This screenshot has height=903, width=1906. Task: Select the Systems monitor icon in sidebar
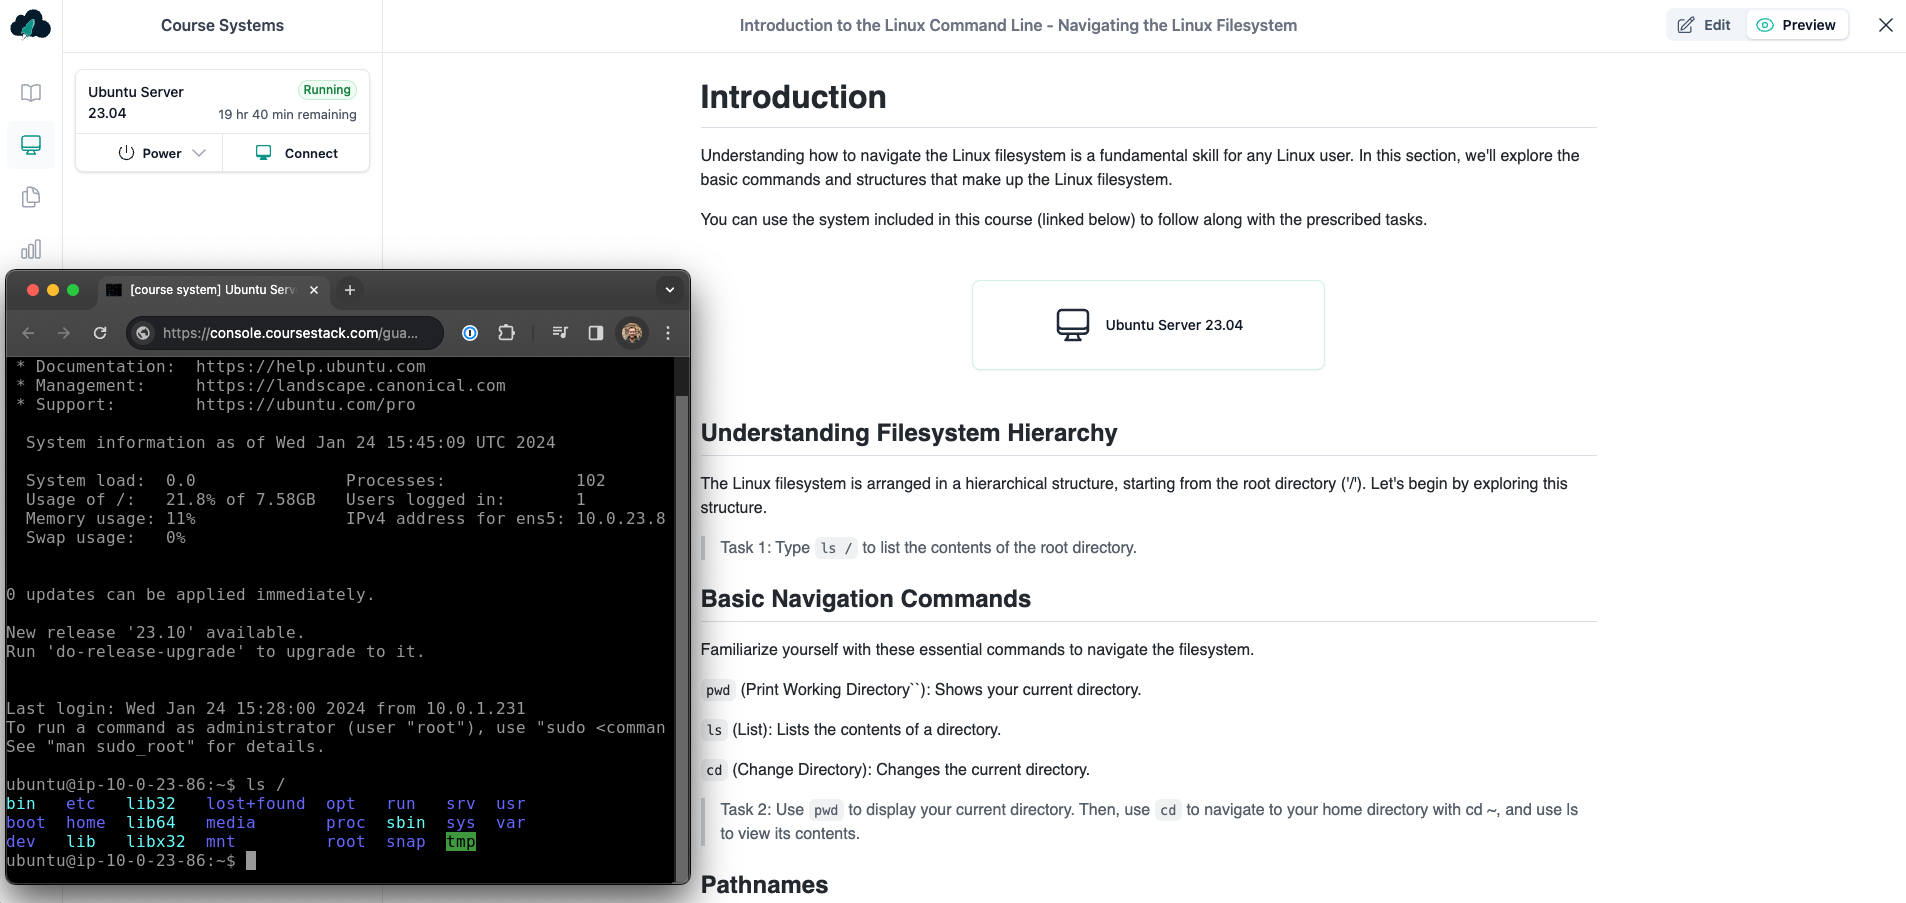click(31, 145)
